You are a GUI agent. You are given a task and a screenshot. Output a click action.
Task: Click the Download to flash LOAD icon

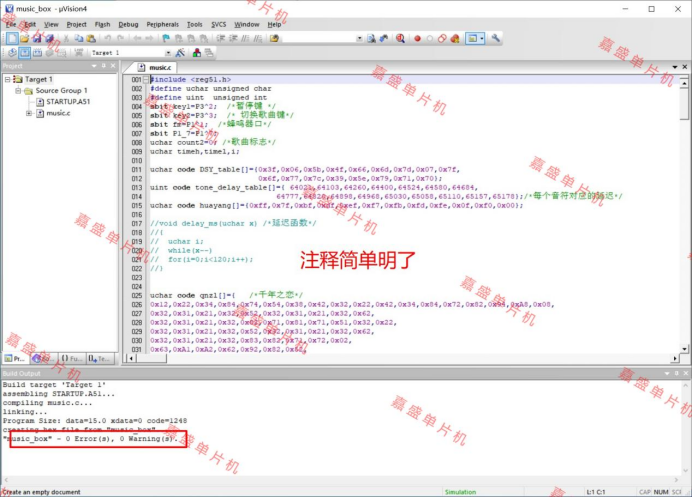click(79, 53)
